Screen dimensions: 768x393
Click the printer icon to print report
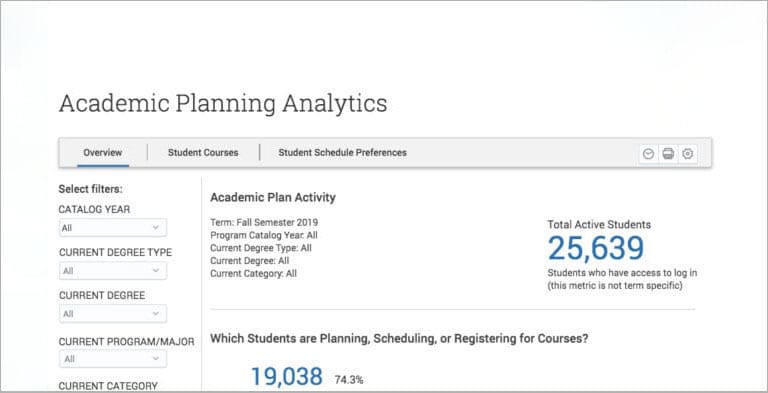click(668, 154)
